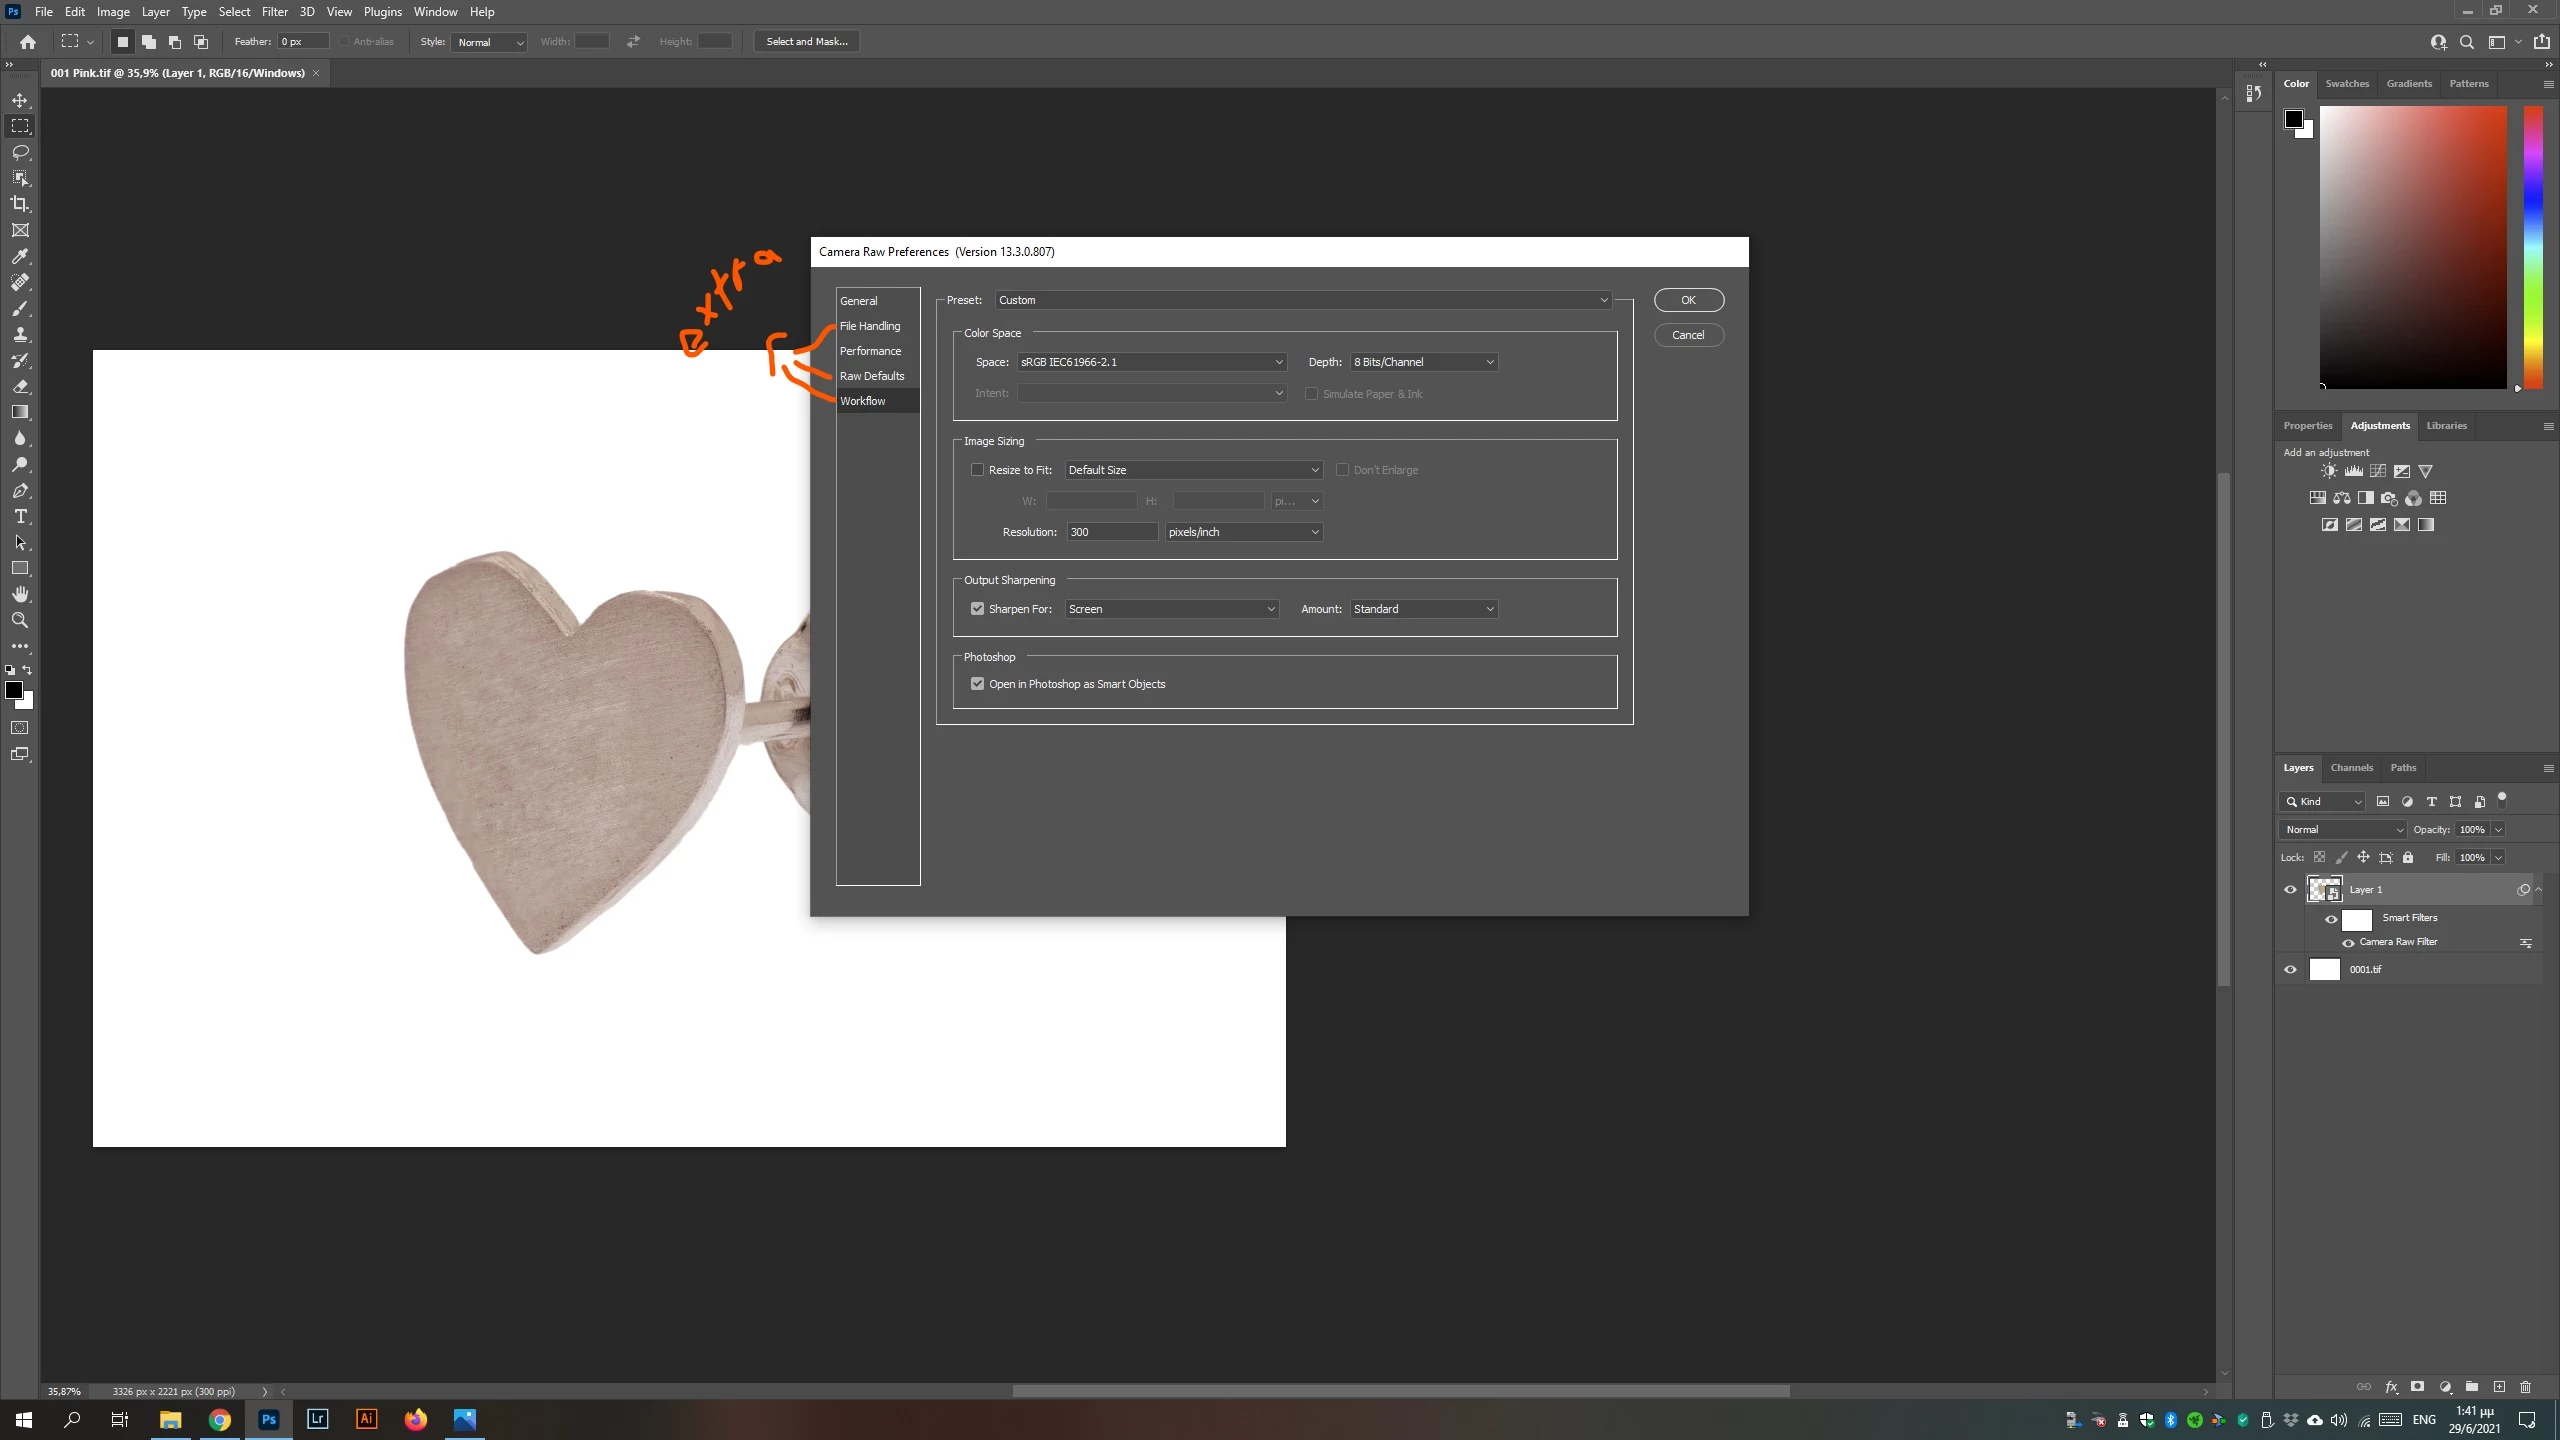This screenshot has width=2560, height=1440.
Task: Open Lightroom from the taskbar
Action: [318, 1419]
